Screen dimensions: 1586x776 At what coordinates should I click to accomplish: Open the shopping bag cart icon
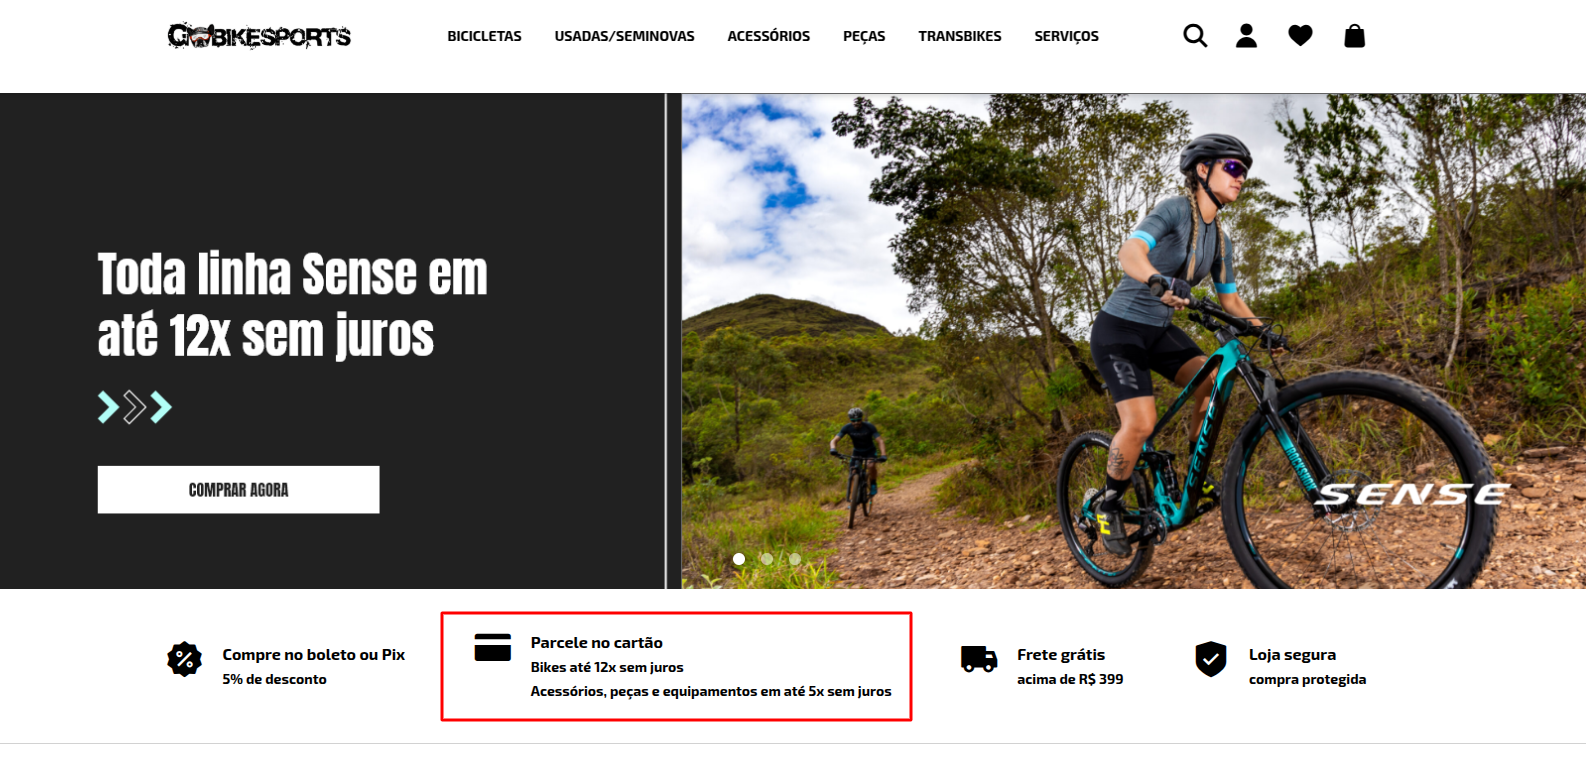point(1355,36)
